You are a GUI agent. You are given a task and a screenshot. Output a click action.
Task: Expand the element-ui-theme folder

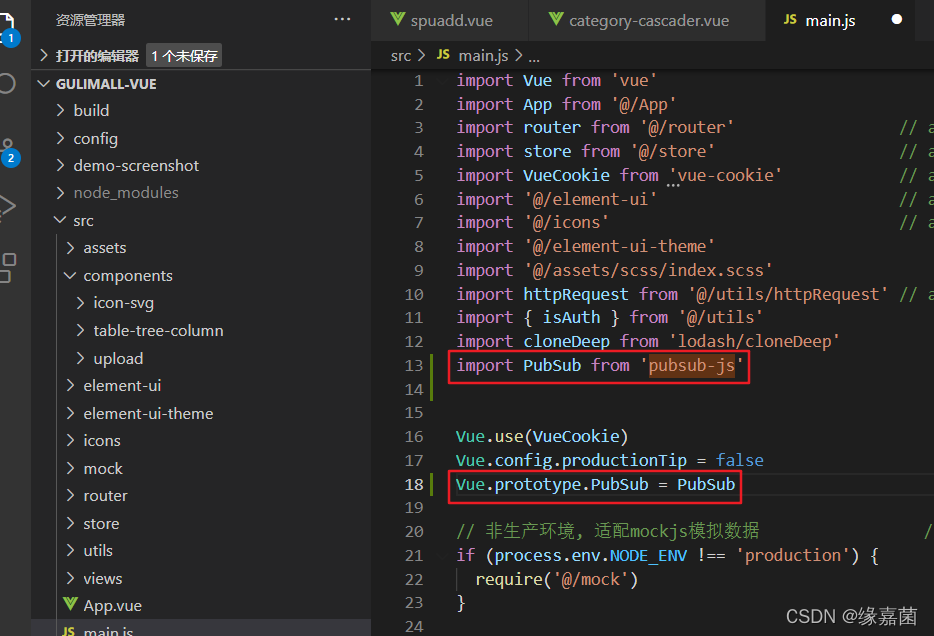click(70, 413)
